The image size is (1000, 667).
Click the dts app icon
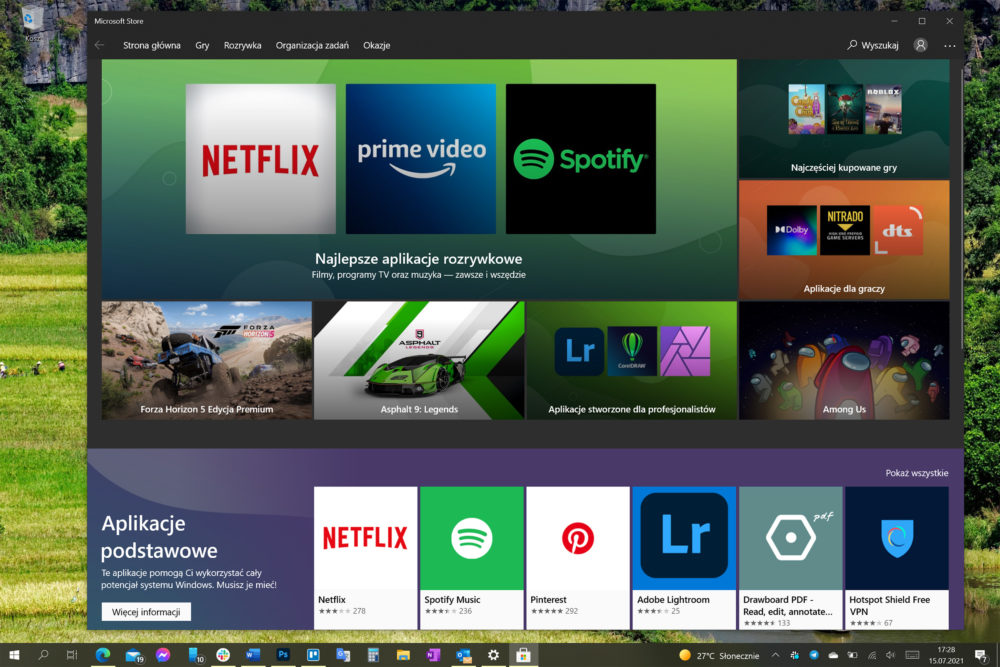[x=897, y=230]
